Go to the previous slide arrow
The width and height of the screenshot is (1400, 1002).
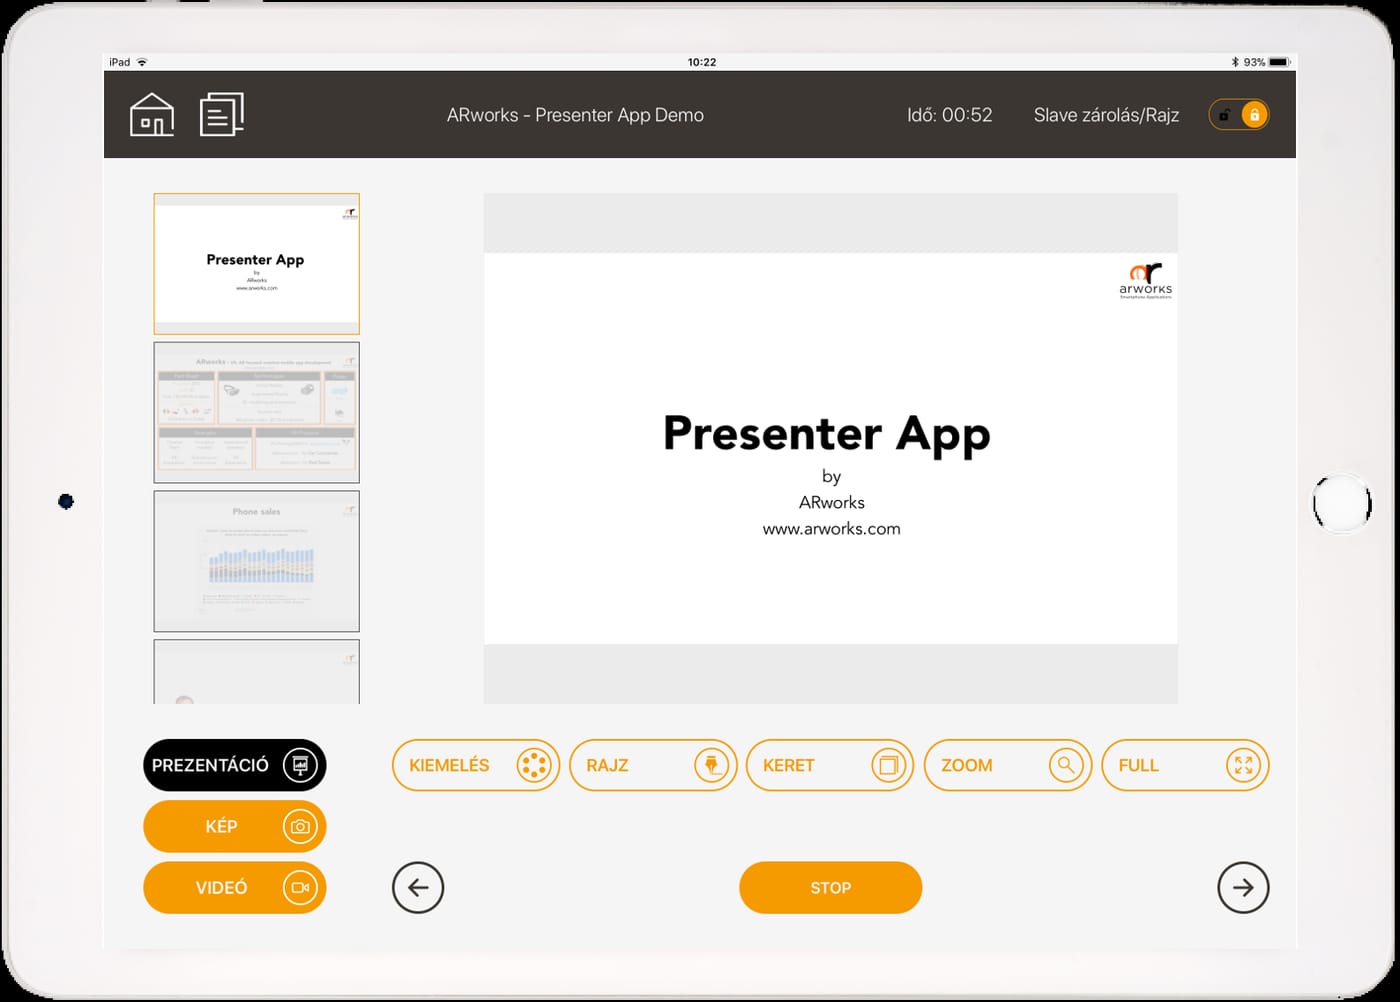pos(418,887)
